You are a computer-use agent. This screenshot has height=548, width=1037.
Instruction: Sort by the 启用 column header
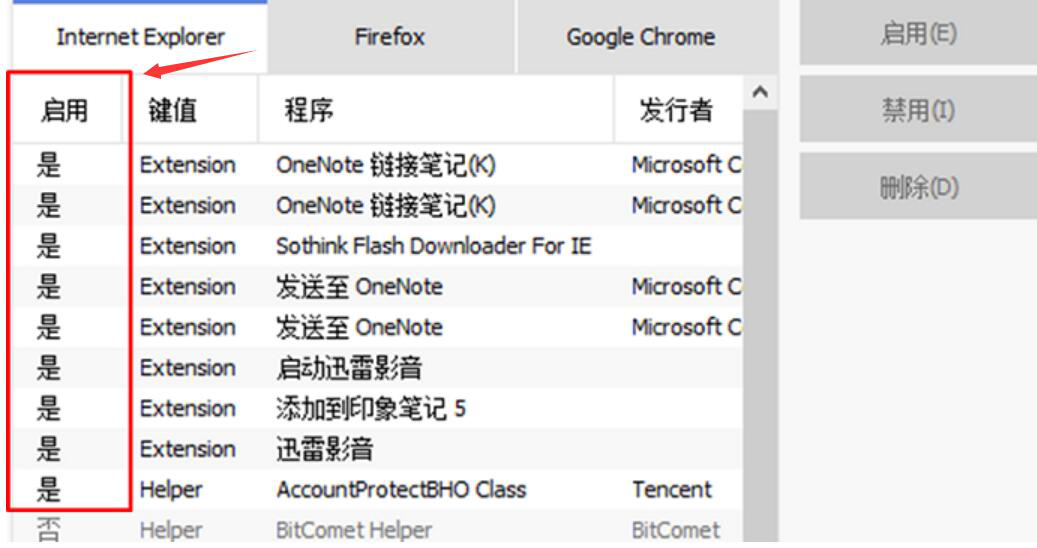65,110
